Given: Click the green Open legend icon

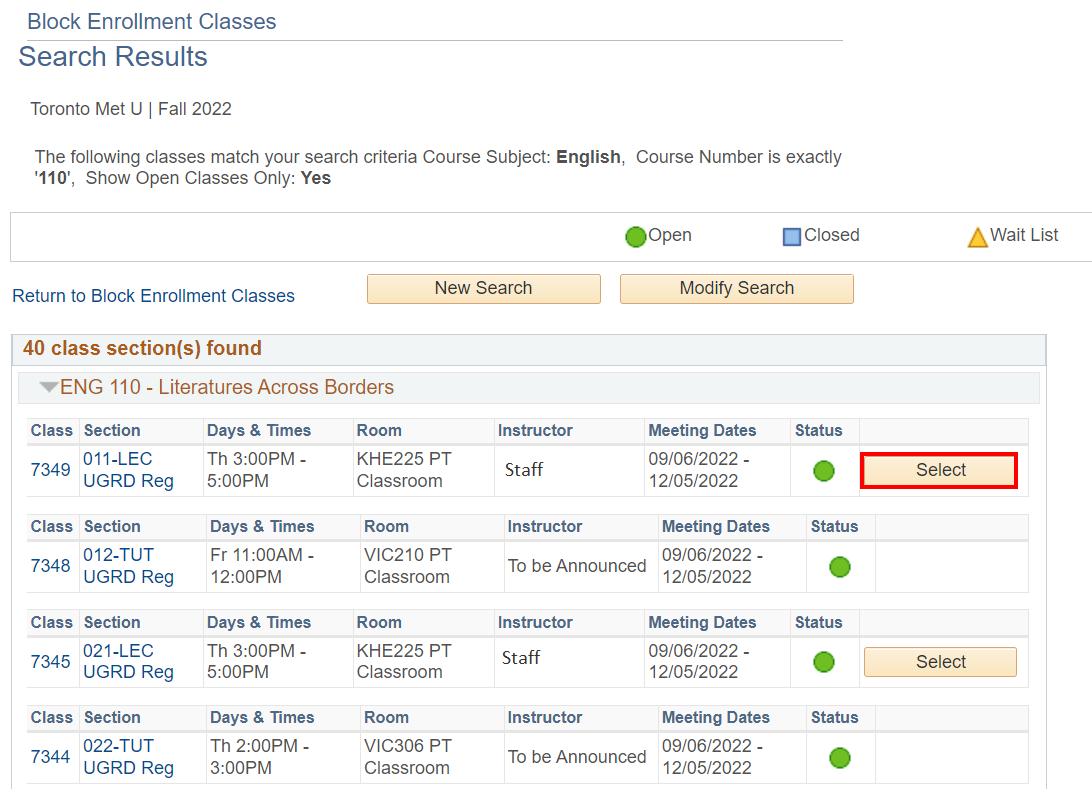Looking at the screenshot, I should click(635, 237).
